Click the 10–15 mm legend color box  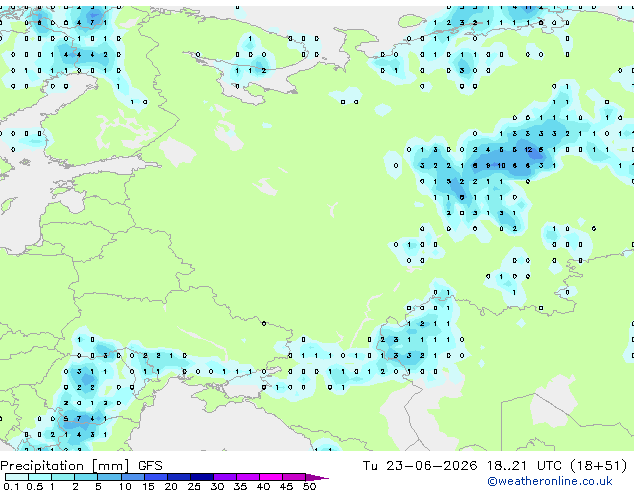coord(133,477)
